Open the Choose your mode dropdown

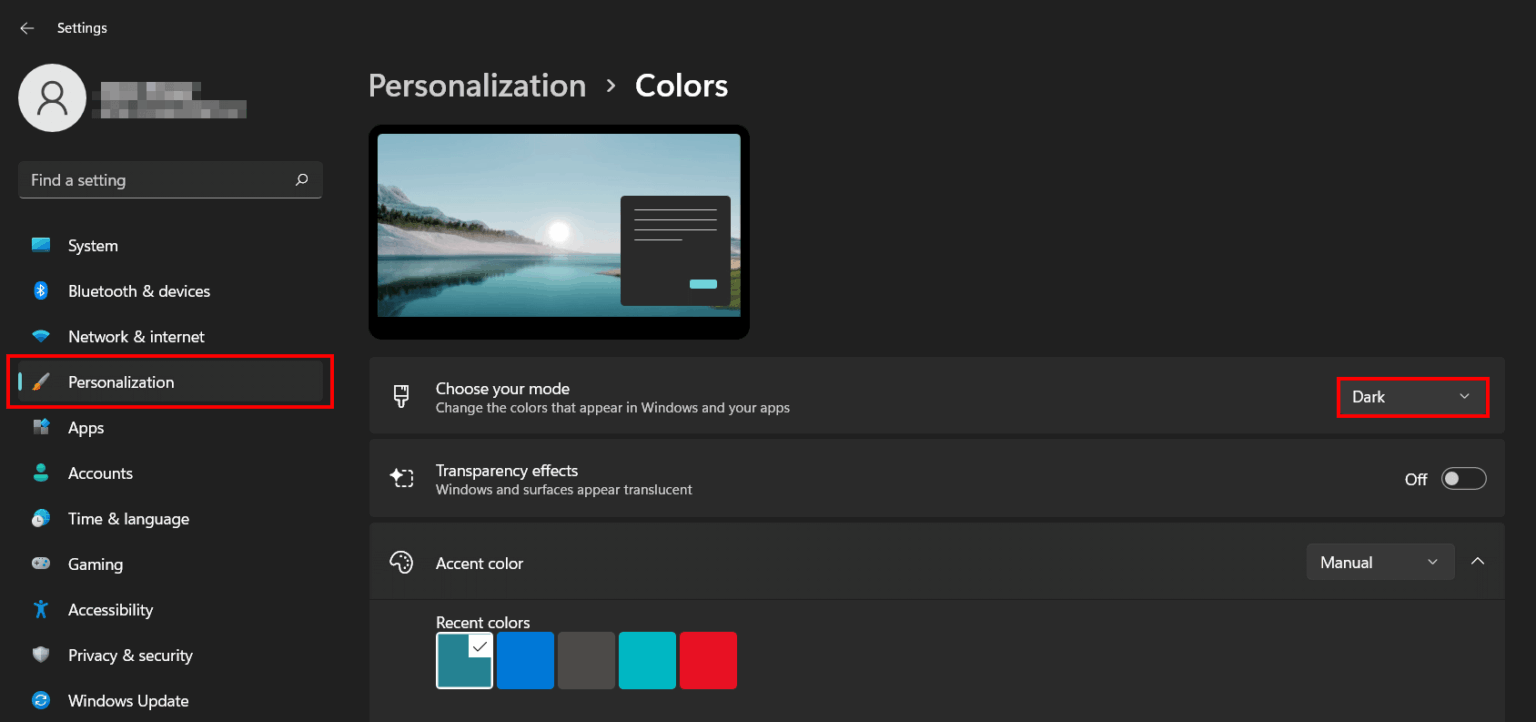point(1412,397)
